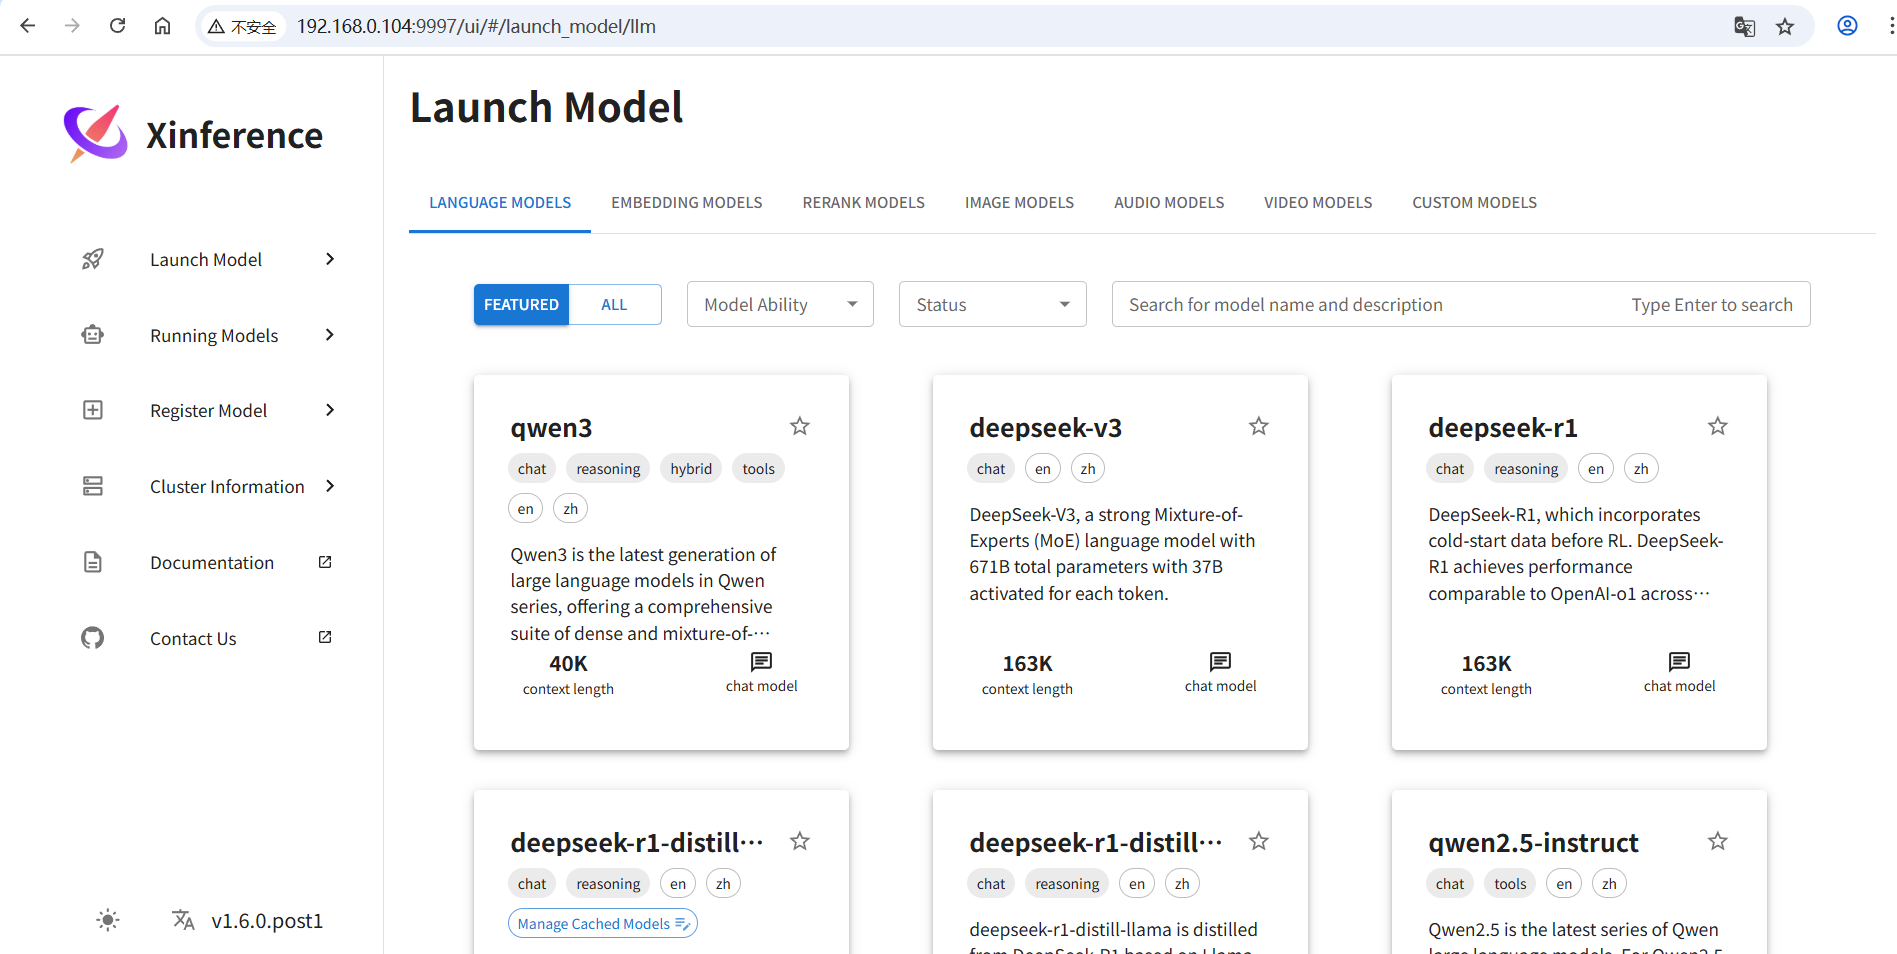Toggle light/dark theme sun icon
The width and height of the screenshot is (1897, 954).
point(108,920)
